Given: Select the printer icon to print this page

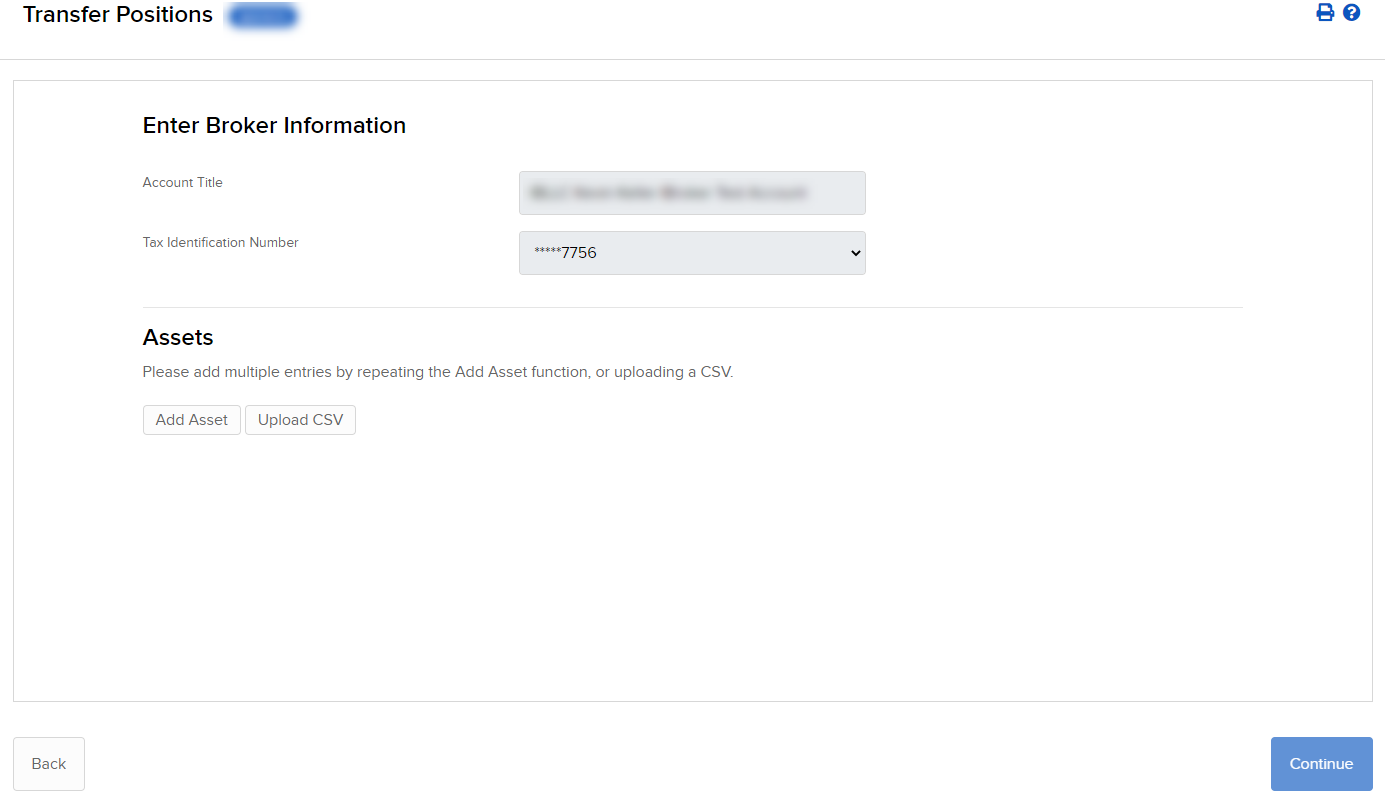Looking at the screenshot, I should coord(1325,12).
